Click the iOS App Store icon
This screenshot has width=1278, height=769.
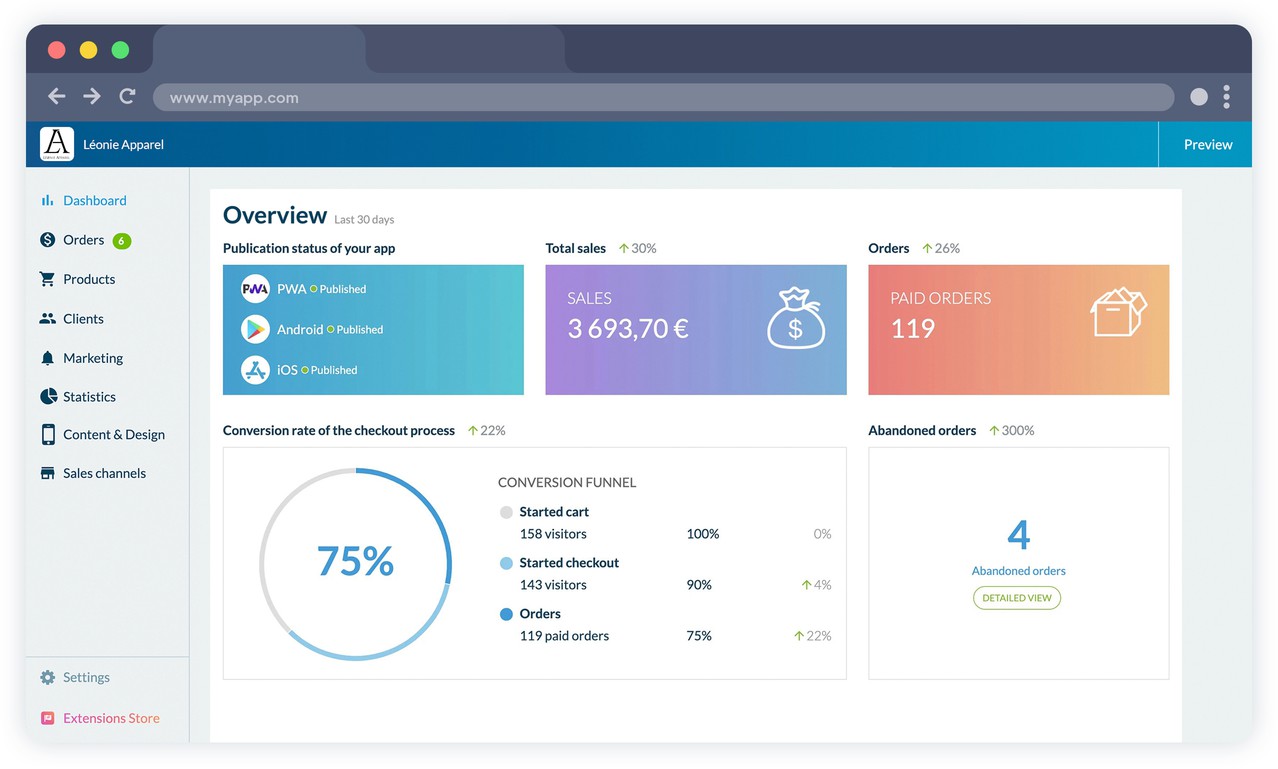(x=255, y=370)
